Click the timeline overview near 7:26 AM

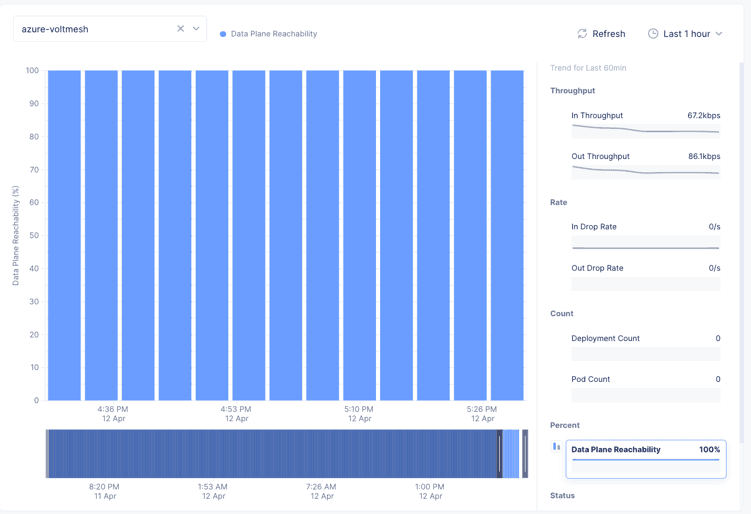click(x=321, y=454)
